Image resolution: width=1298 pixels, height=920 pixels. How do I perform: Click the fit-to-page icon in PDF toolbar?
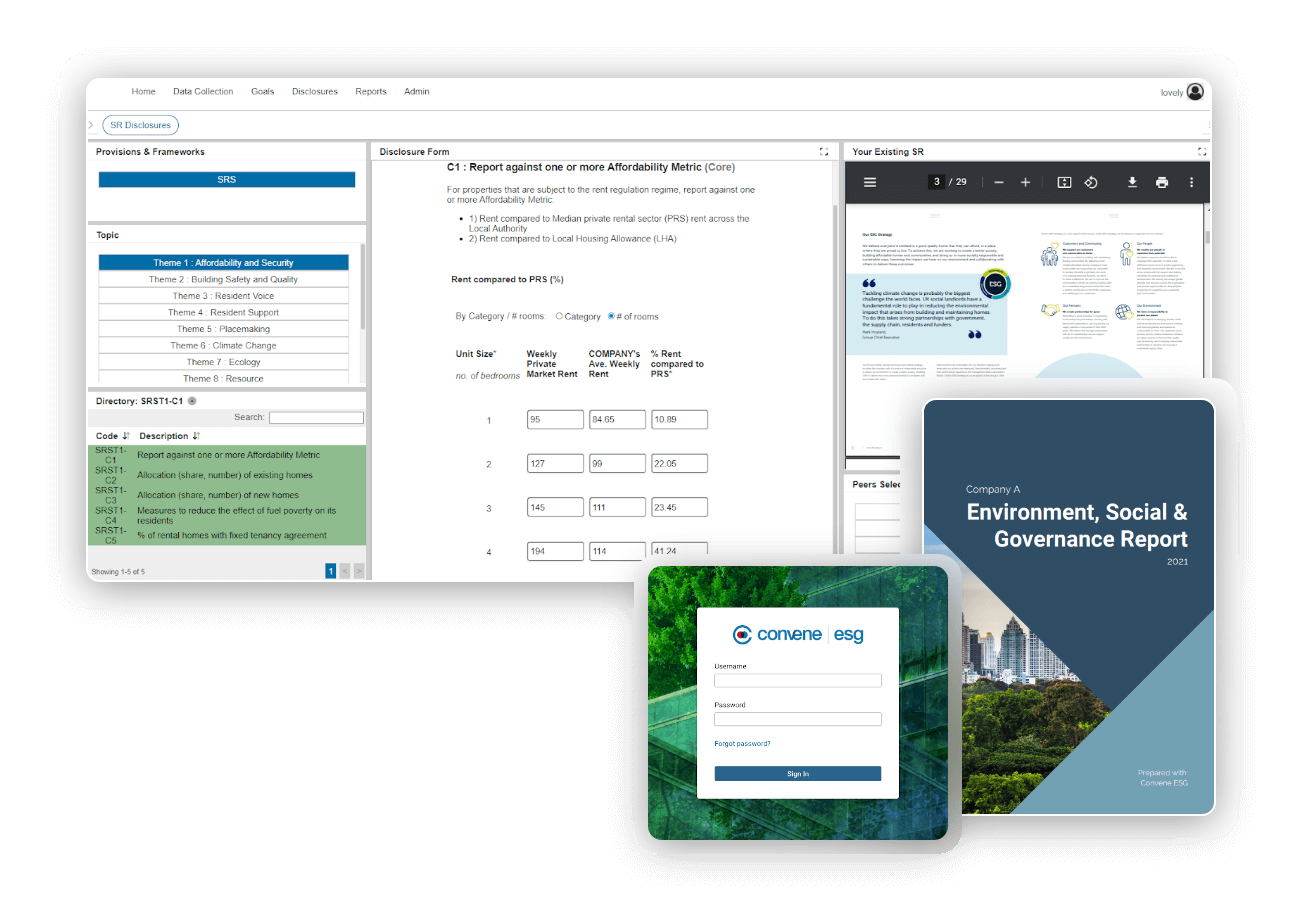click(x=1064, y=182)
